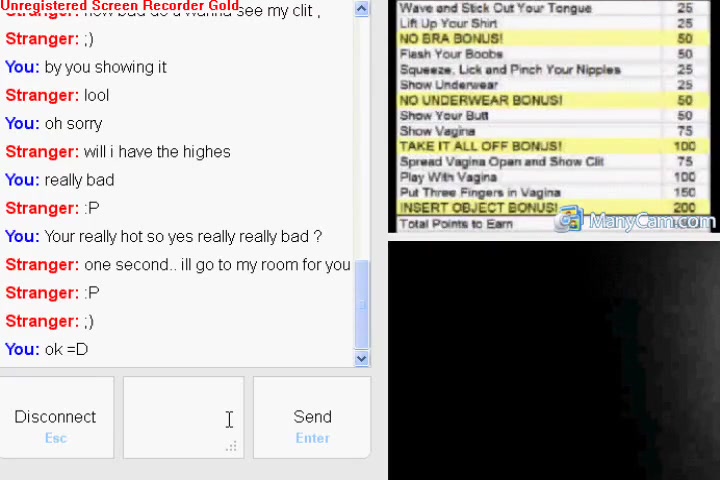
Task: Click the chat scrollbar up arrow
Action: coord(362,9)
